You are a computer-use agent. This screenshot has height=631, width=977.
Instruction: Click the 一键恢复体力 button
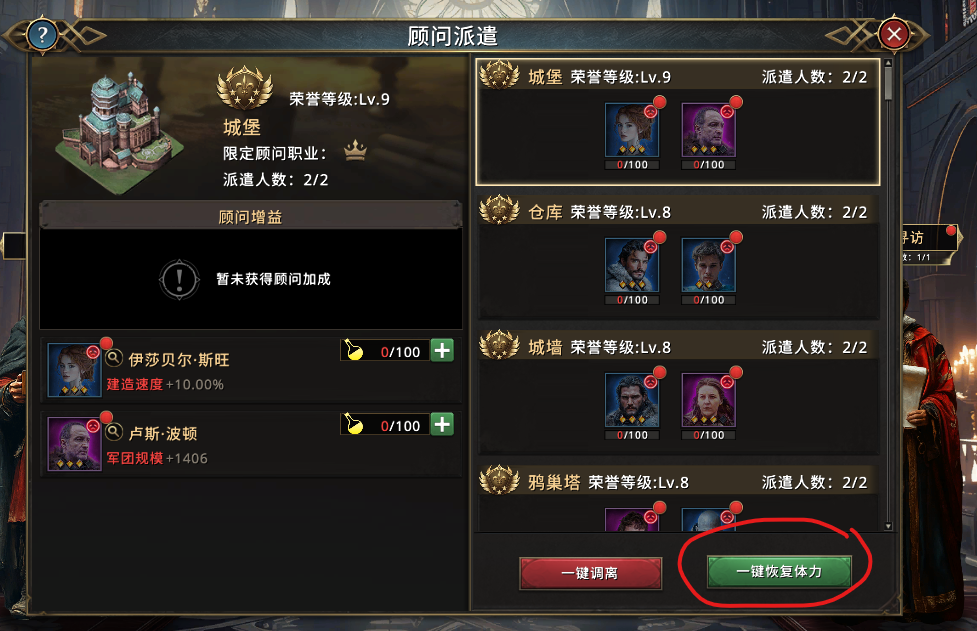(x=779, y=571)
